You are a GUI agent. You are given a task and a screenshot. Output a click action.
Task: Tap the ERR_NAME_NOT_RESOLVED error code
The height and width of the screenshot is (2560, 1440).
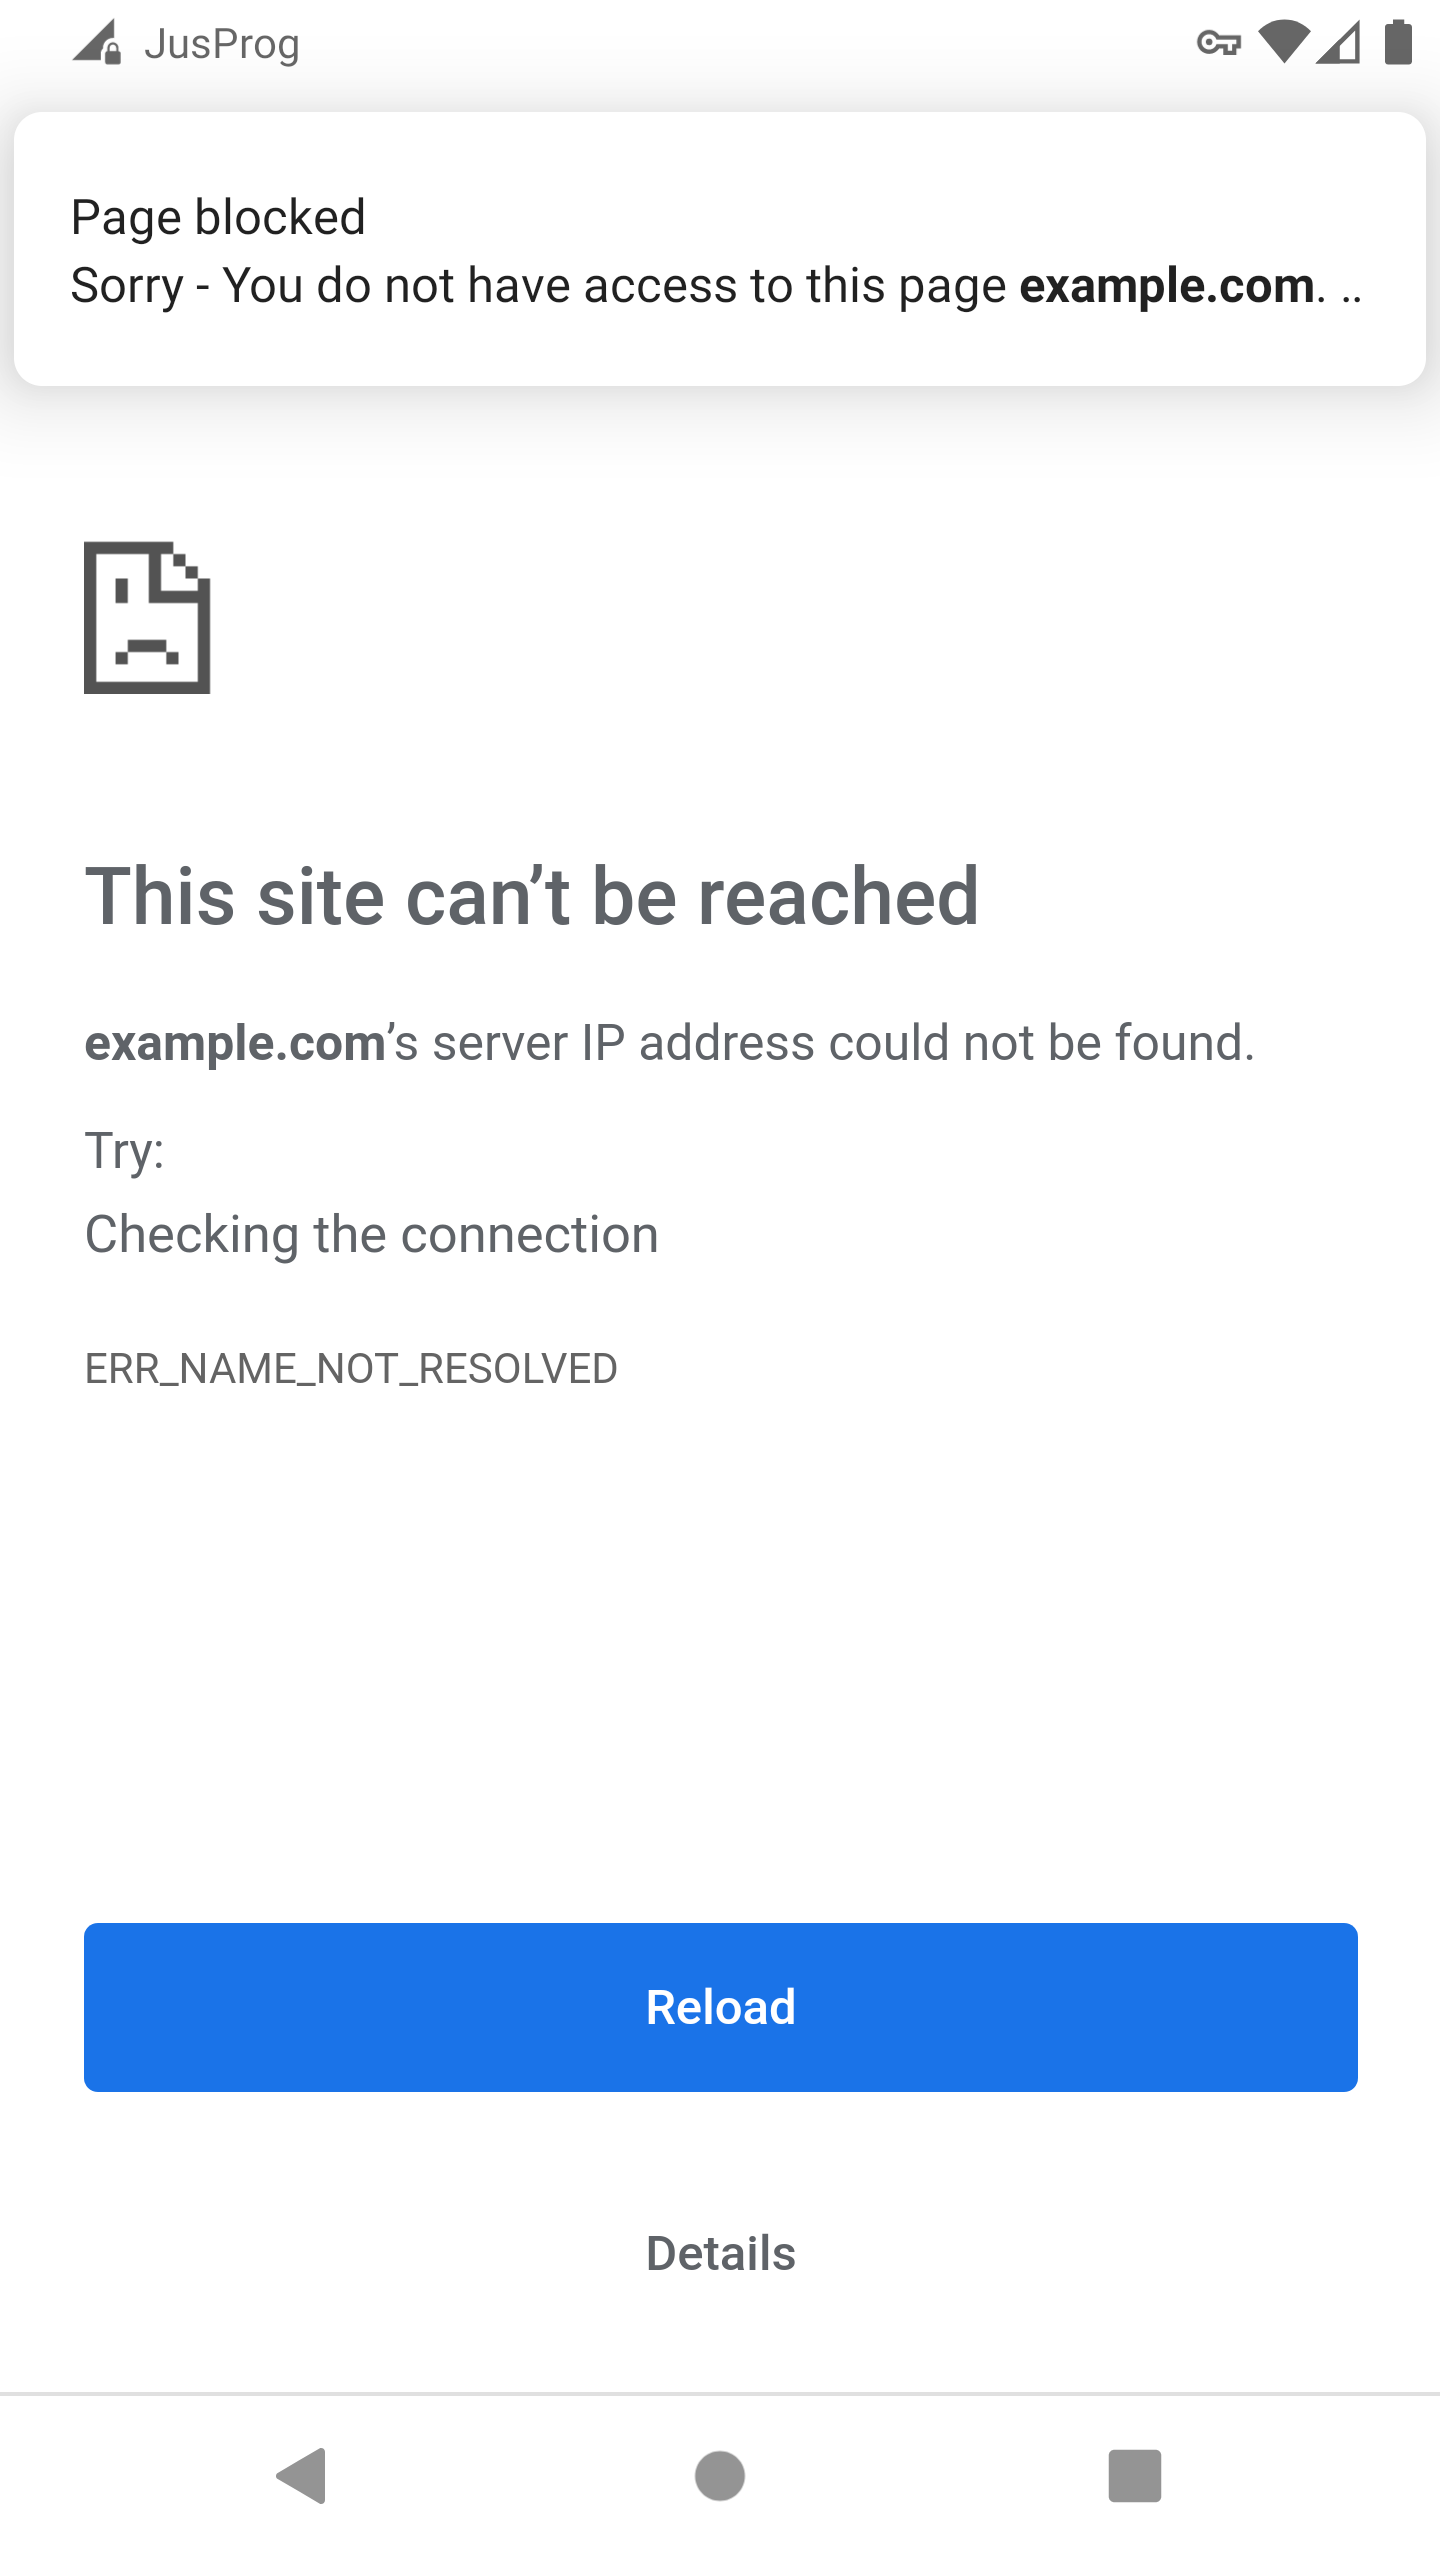pyautogui.click(x=351, y=1369)
